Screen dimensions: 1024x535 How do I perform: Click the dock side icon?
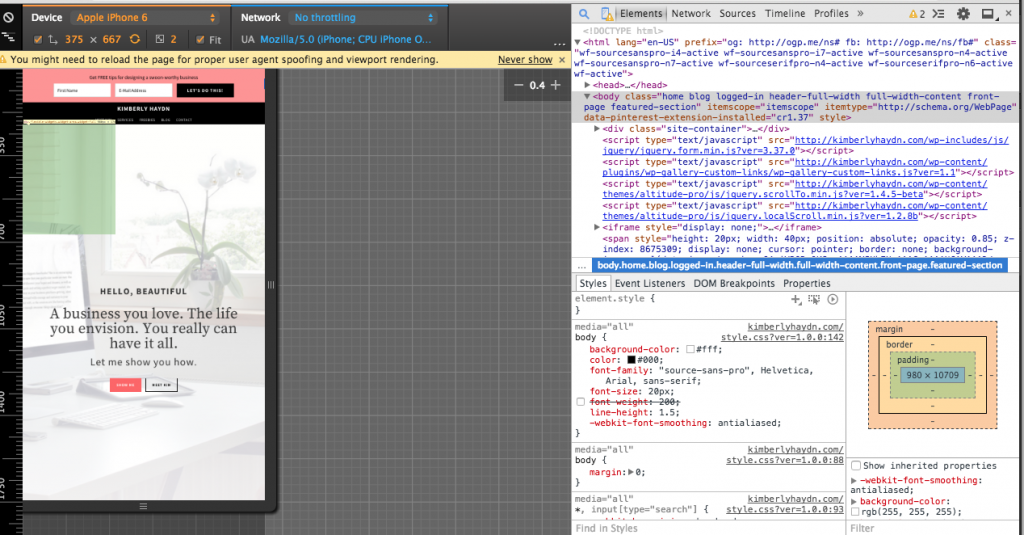[987, 14]
